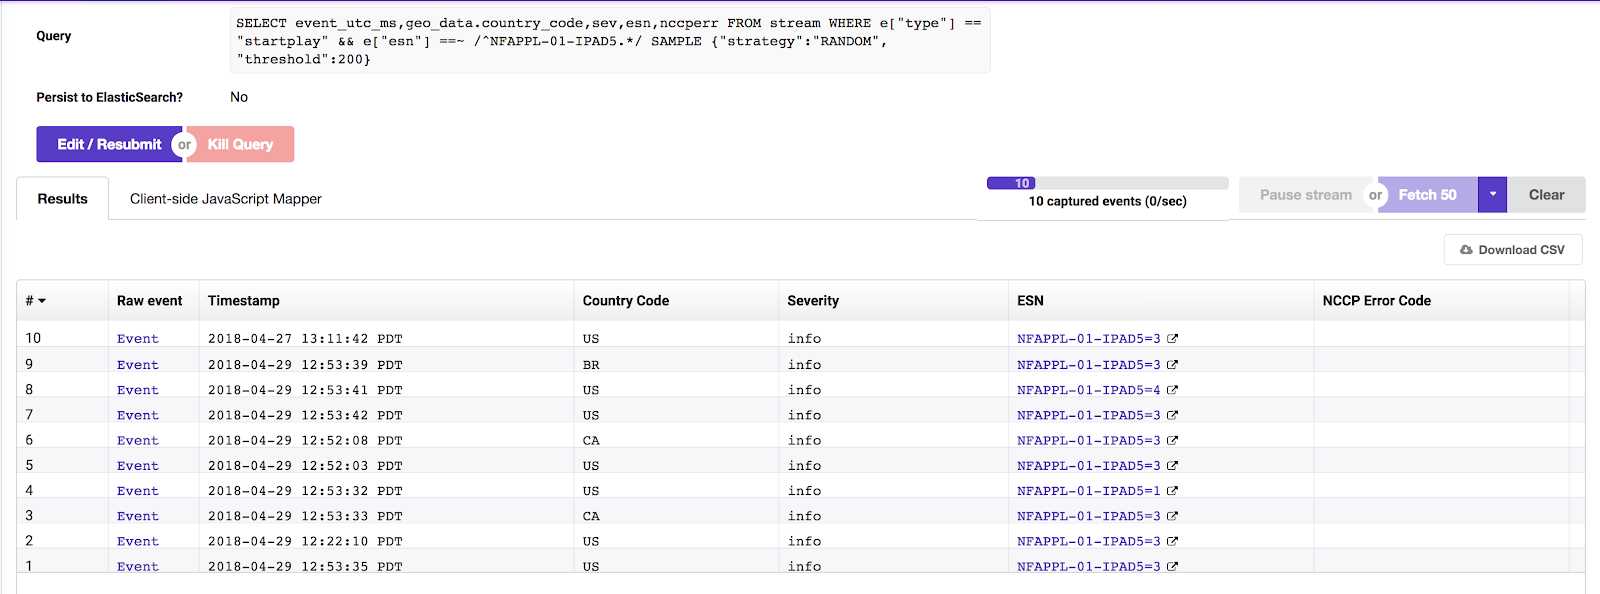
Task: Click inside the SELECT query text box
Action: pos(610,41)
